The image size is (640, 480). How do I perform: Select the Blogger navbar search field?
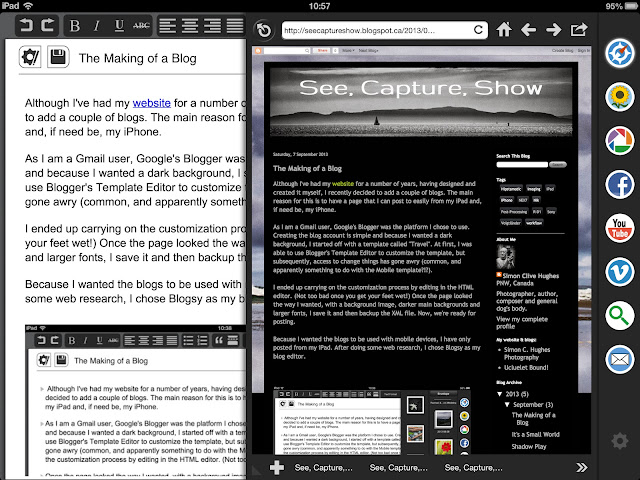tap(287, 51)
